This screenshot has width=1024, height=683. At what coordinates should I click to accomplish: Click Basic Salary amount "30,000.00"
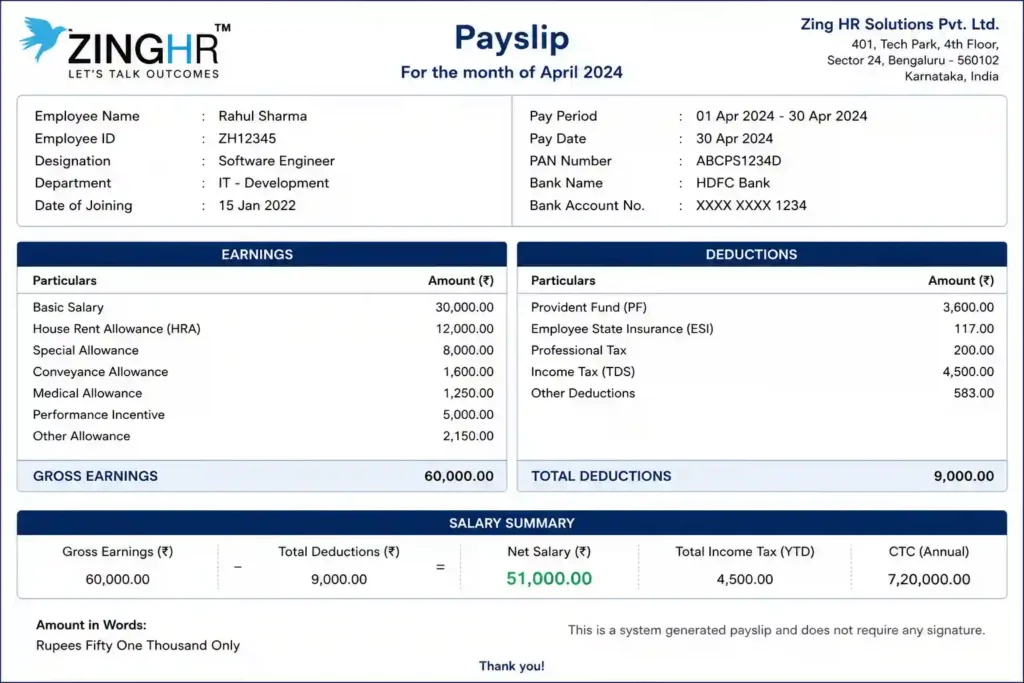point(464,308)
